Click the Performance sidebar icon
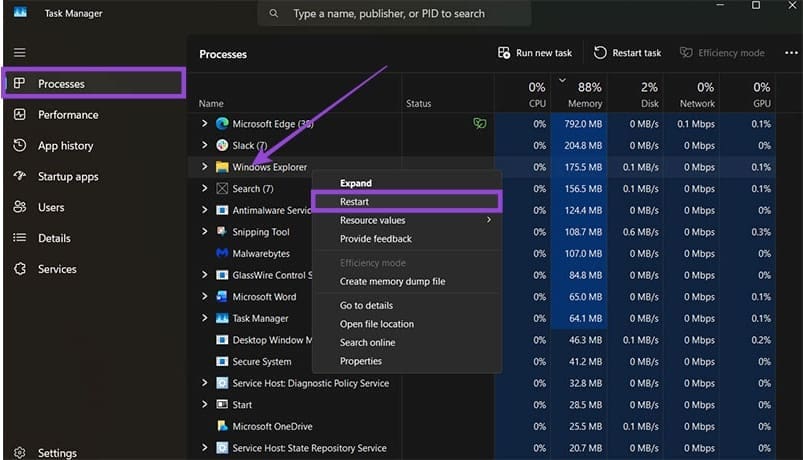 click(19, 114)
